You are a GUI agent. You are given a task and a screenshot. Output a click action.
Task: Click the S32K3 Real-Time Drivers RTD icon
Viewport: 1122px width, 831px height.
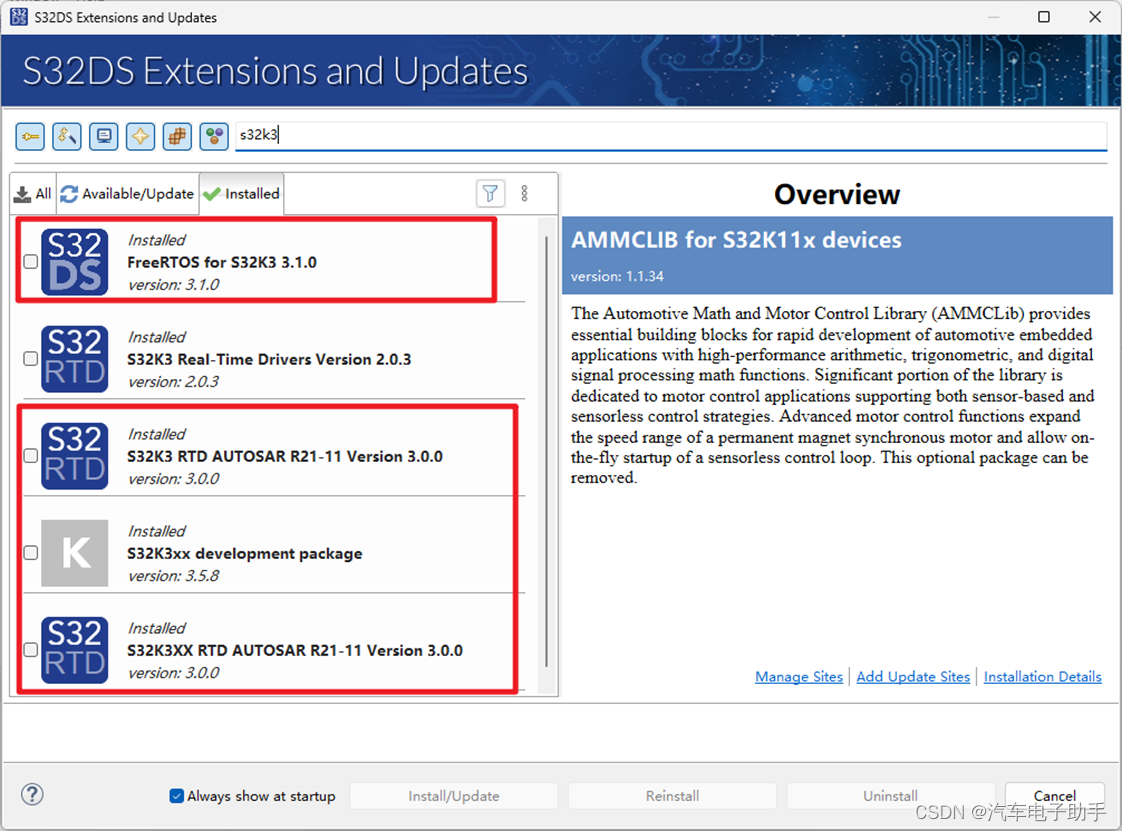[x=74, y=359]
